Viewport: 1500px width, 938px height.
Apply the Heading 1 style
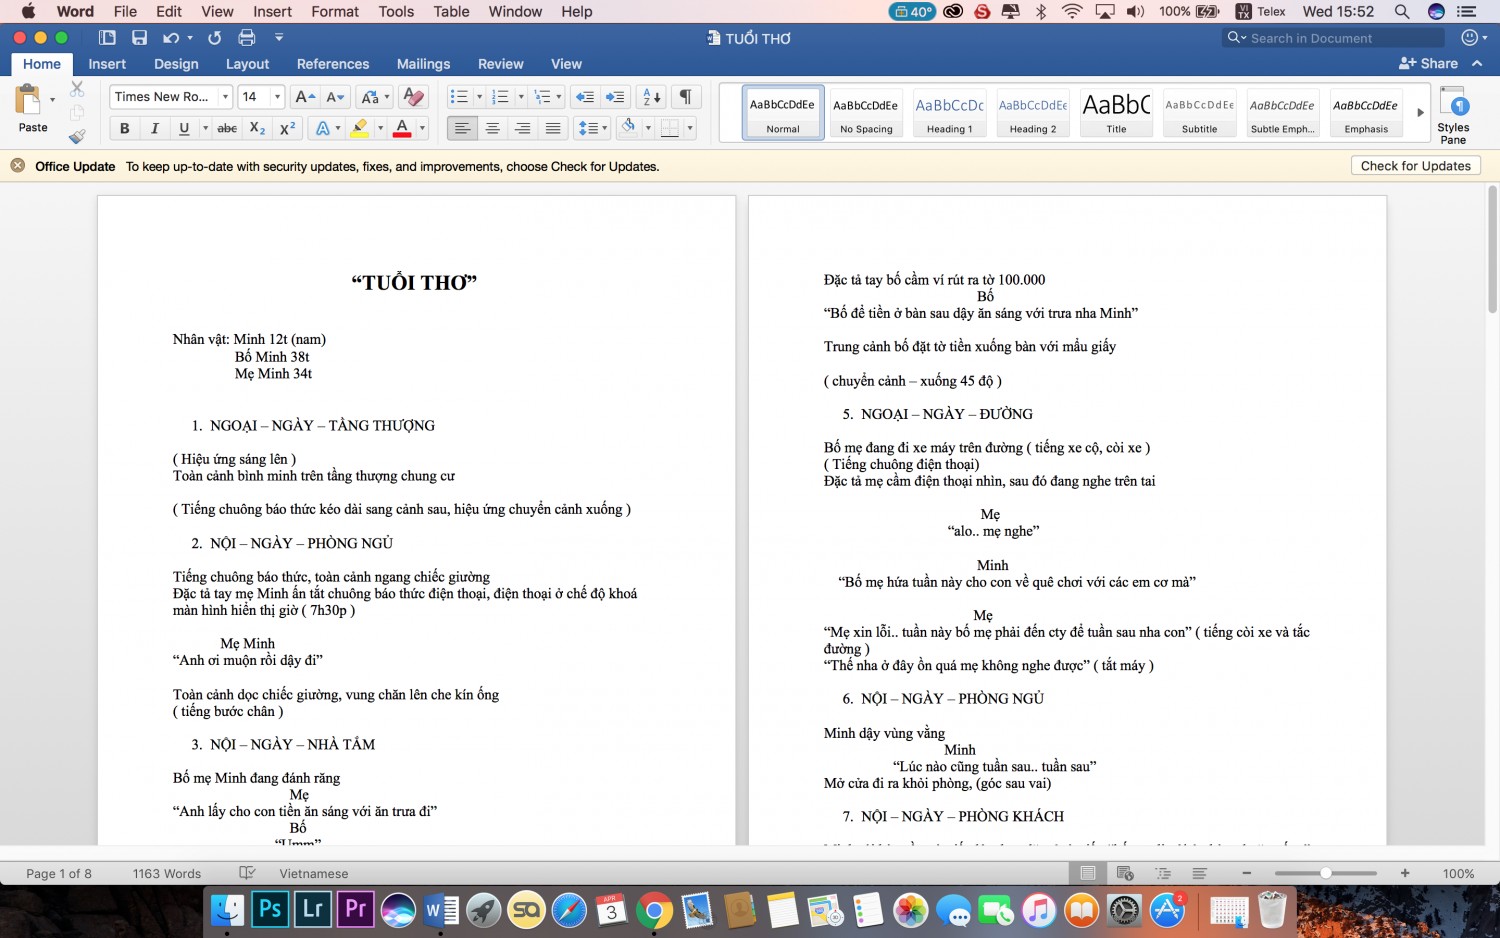949,113
